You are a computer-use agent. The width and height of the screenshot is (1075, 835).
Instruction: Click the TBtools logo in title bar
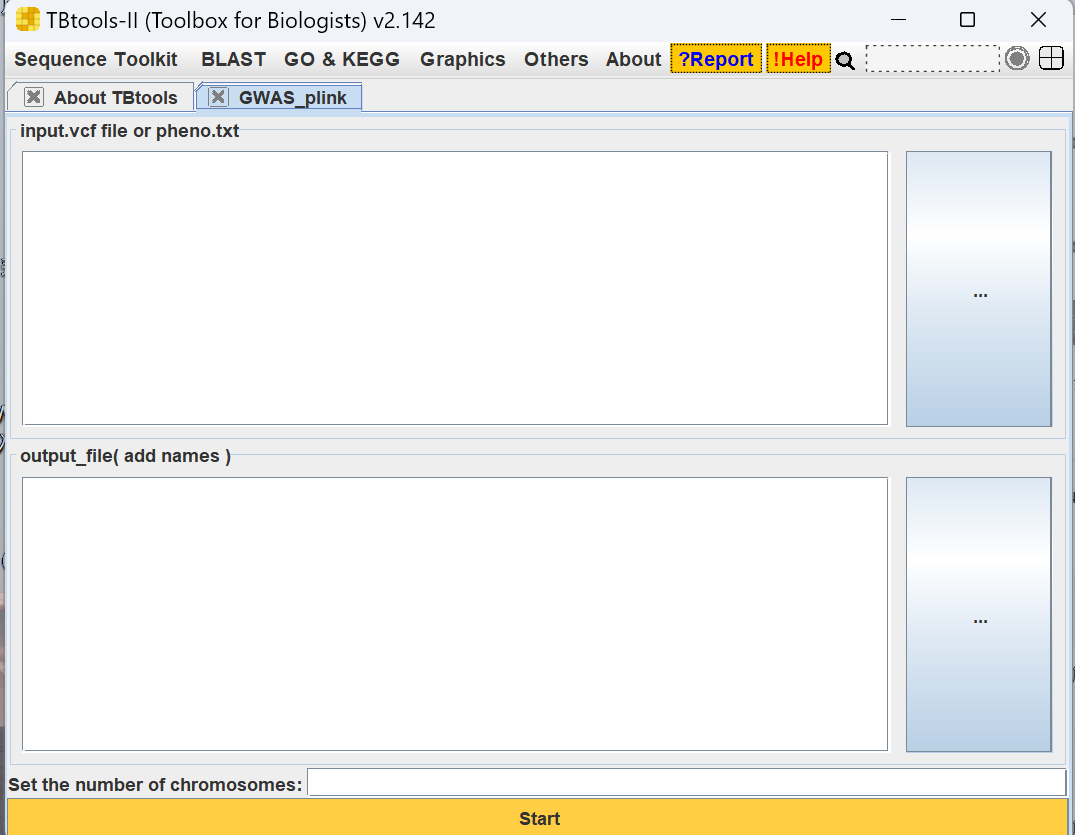[28, 20]
